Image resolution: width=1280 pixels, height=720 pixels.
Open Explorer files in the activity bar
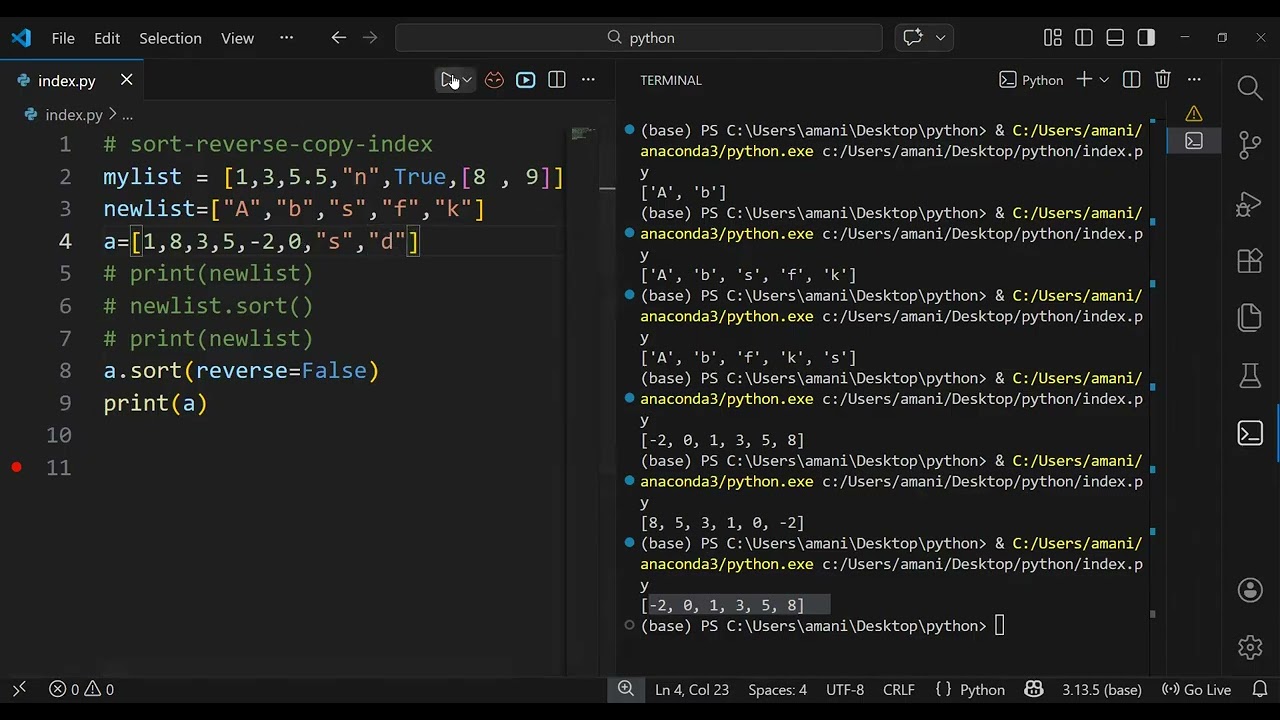point(1250,318)
